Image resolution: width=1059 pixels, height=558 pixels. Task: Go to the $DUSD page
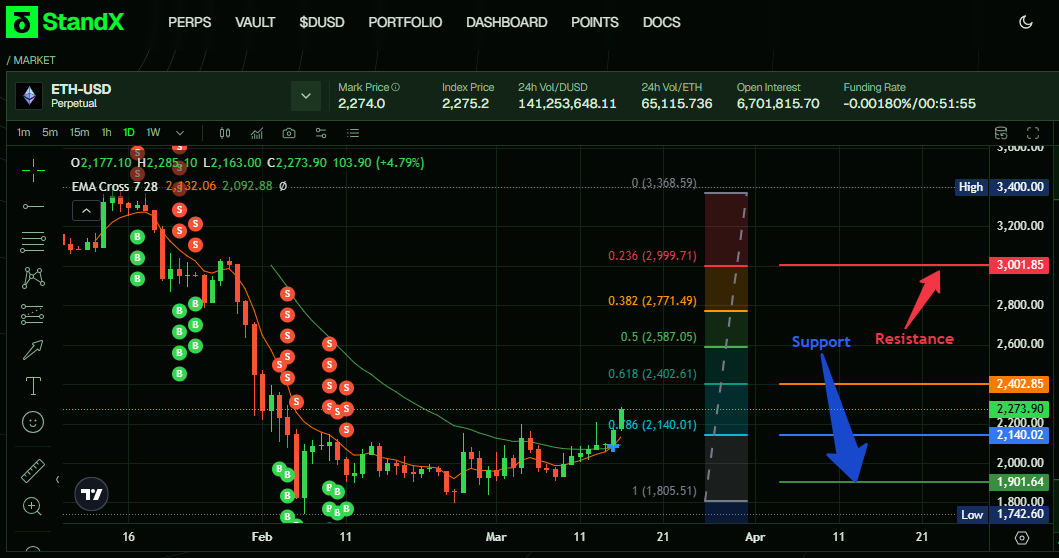pyautogui.click(x=321, y=22)
